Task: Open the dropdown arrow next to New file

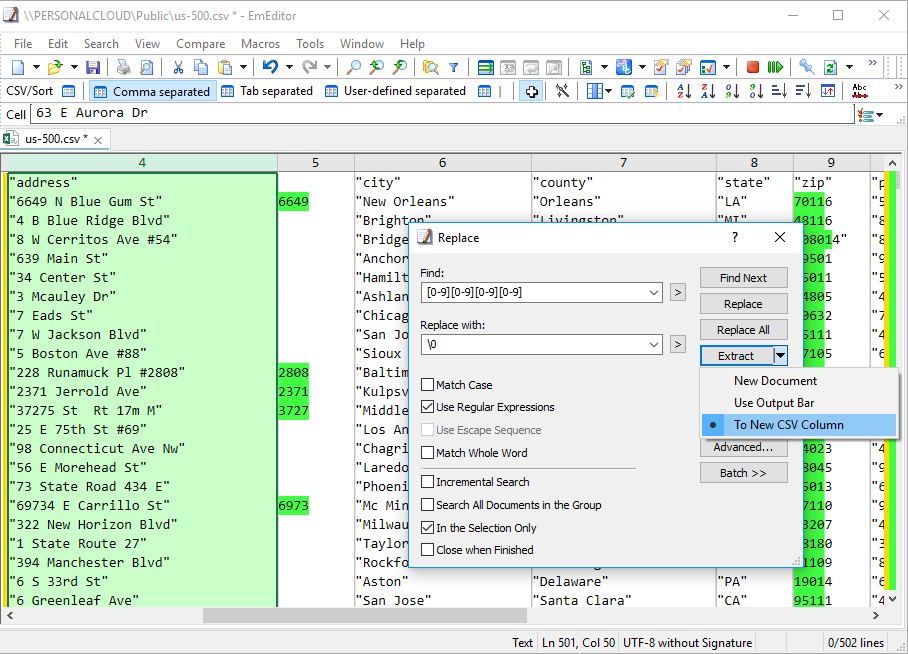Action: [35, 67]
